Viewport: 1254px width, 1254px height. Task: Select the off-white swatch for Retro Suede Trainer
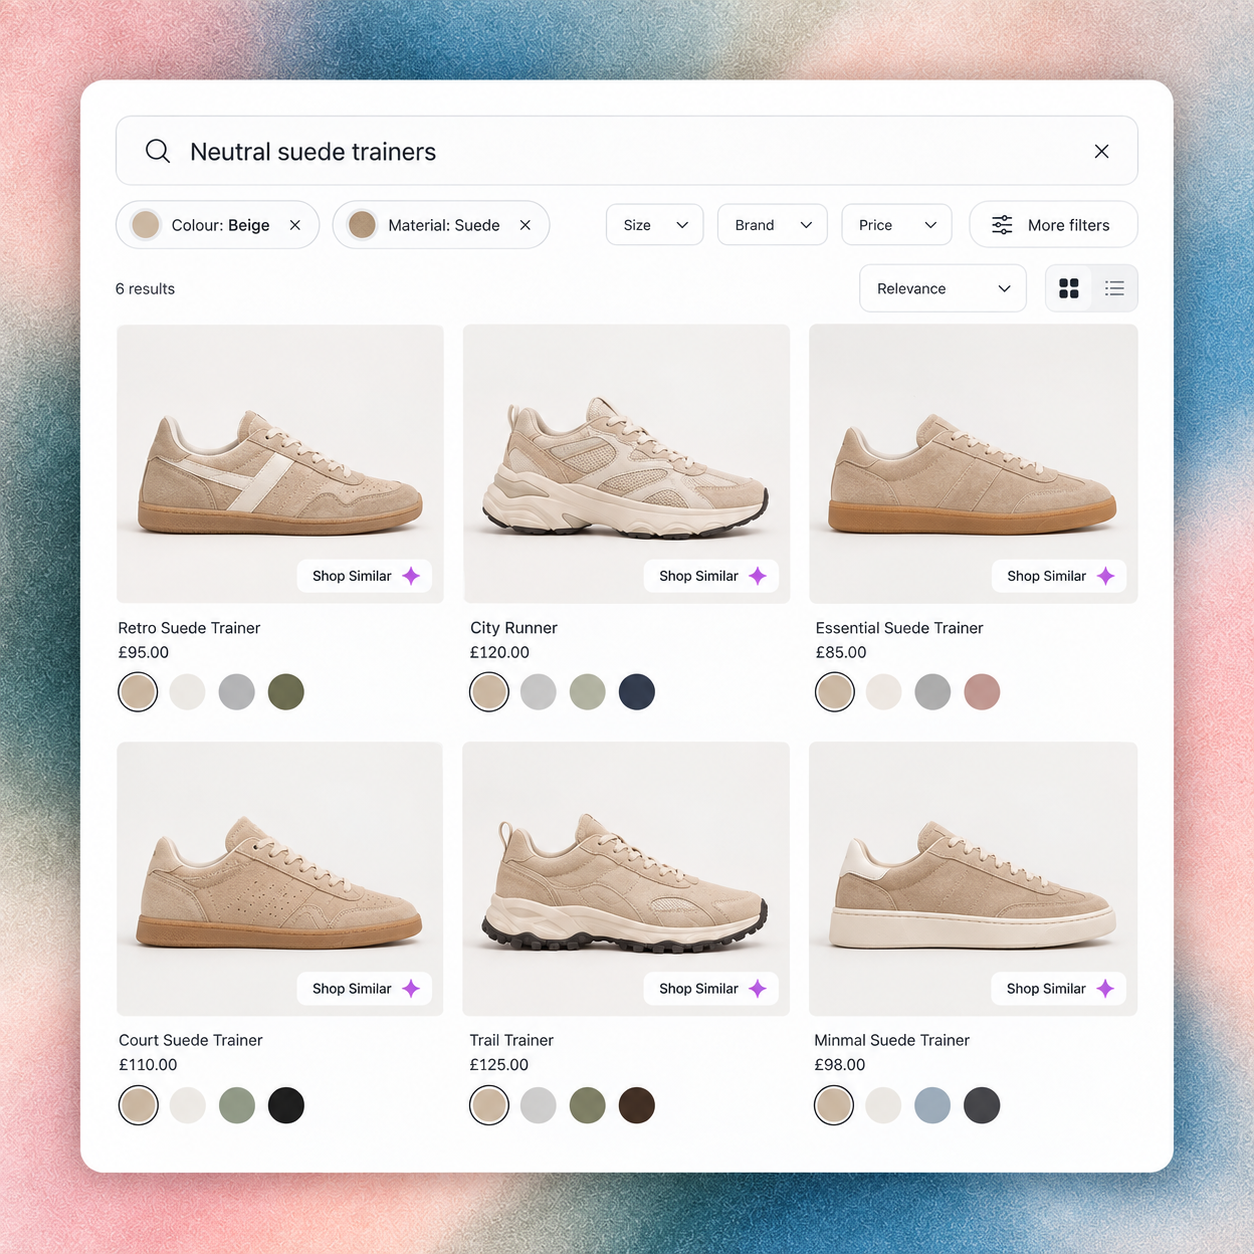[x=187, y=692]
